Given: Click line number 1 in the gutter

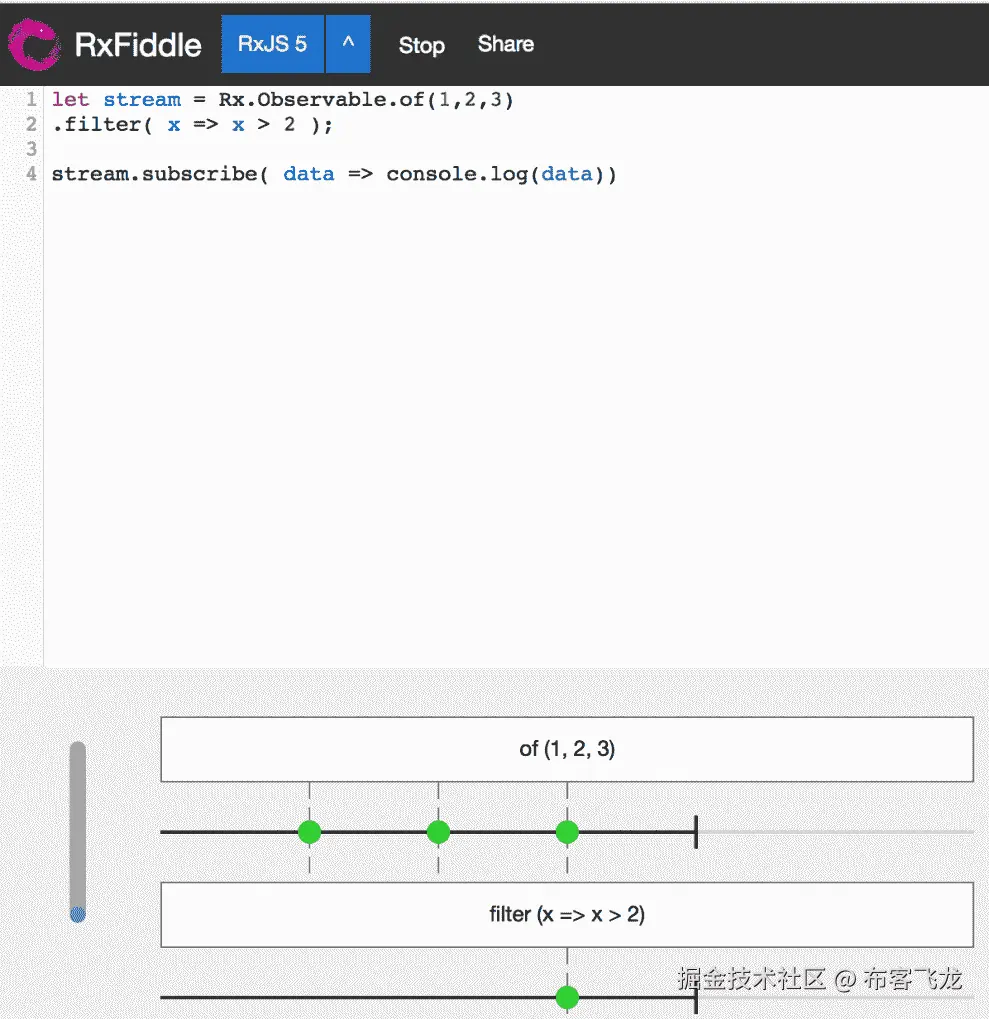Looking at the screenshot, I should [x=31, y=100].
